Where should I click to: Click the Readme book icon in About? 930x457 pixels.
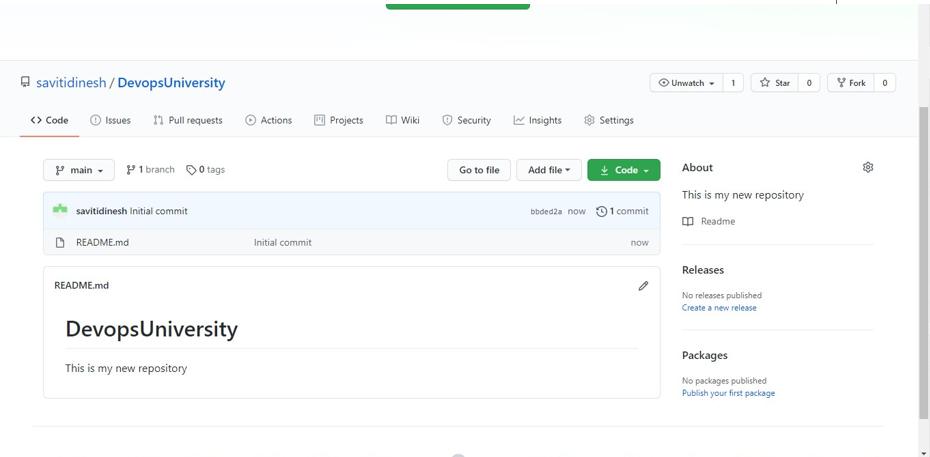pyautogui.click(x=688, y=222)
